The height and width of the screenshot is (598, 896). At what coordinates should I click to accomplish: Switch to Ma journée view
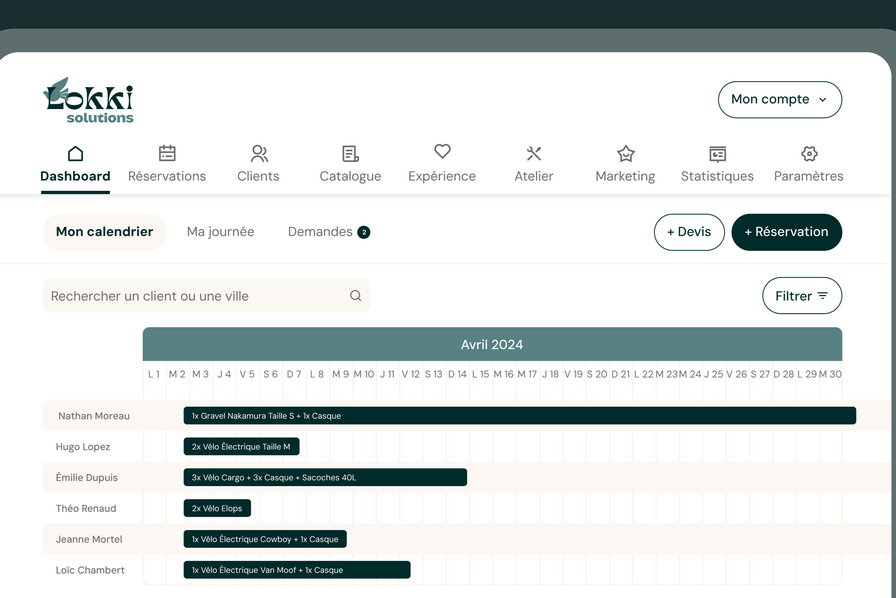point(221,232)
